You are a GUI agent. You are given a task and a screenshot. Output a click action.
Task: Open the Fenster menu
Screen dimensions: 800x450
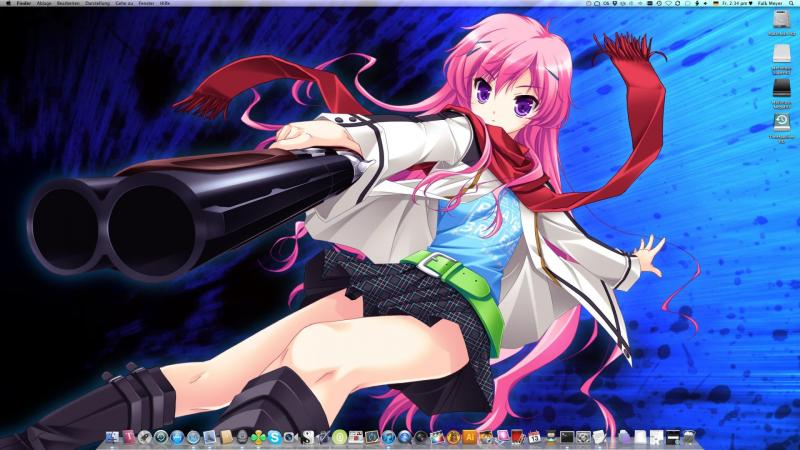(x=146, y=3)
